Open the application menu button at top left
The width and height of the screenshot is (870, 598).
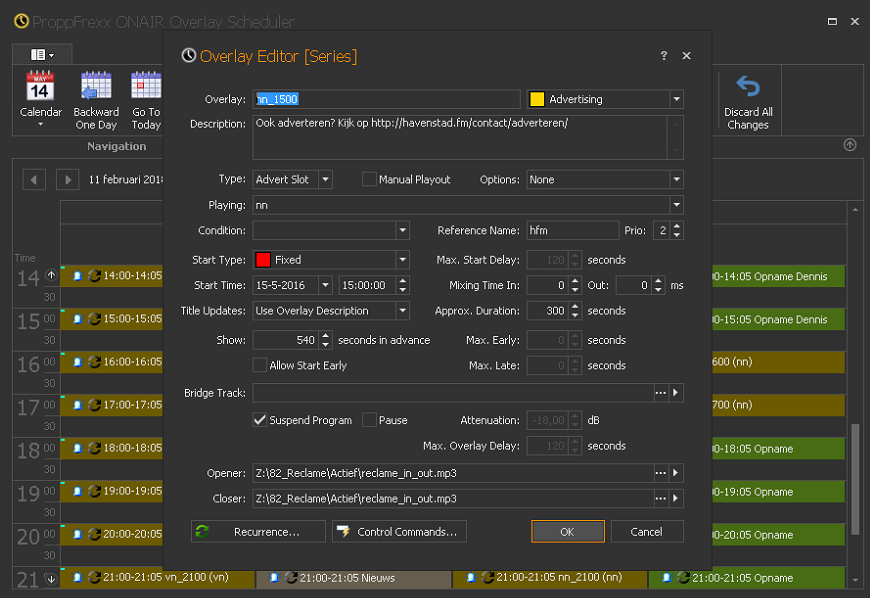click(x=42, y=54)
